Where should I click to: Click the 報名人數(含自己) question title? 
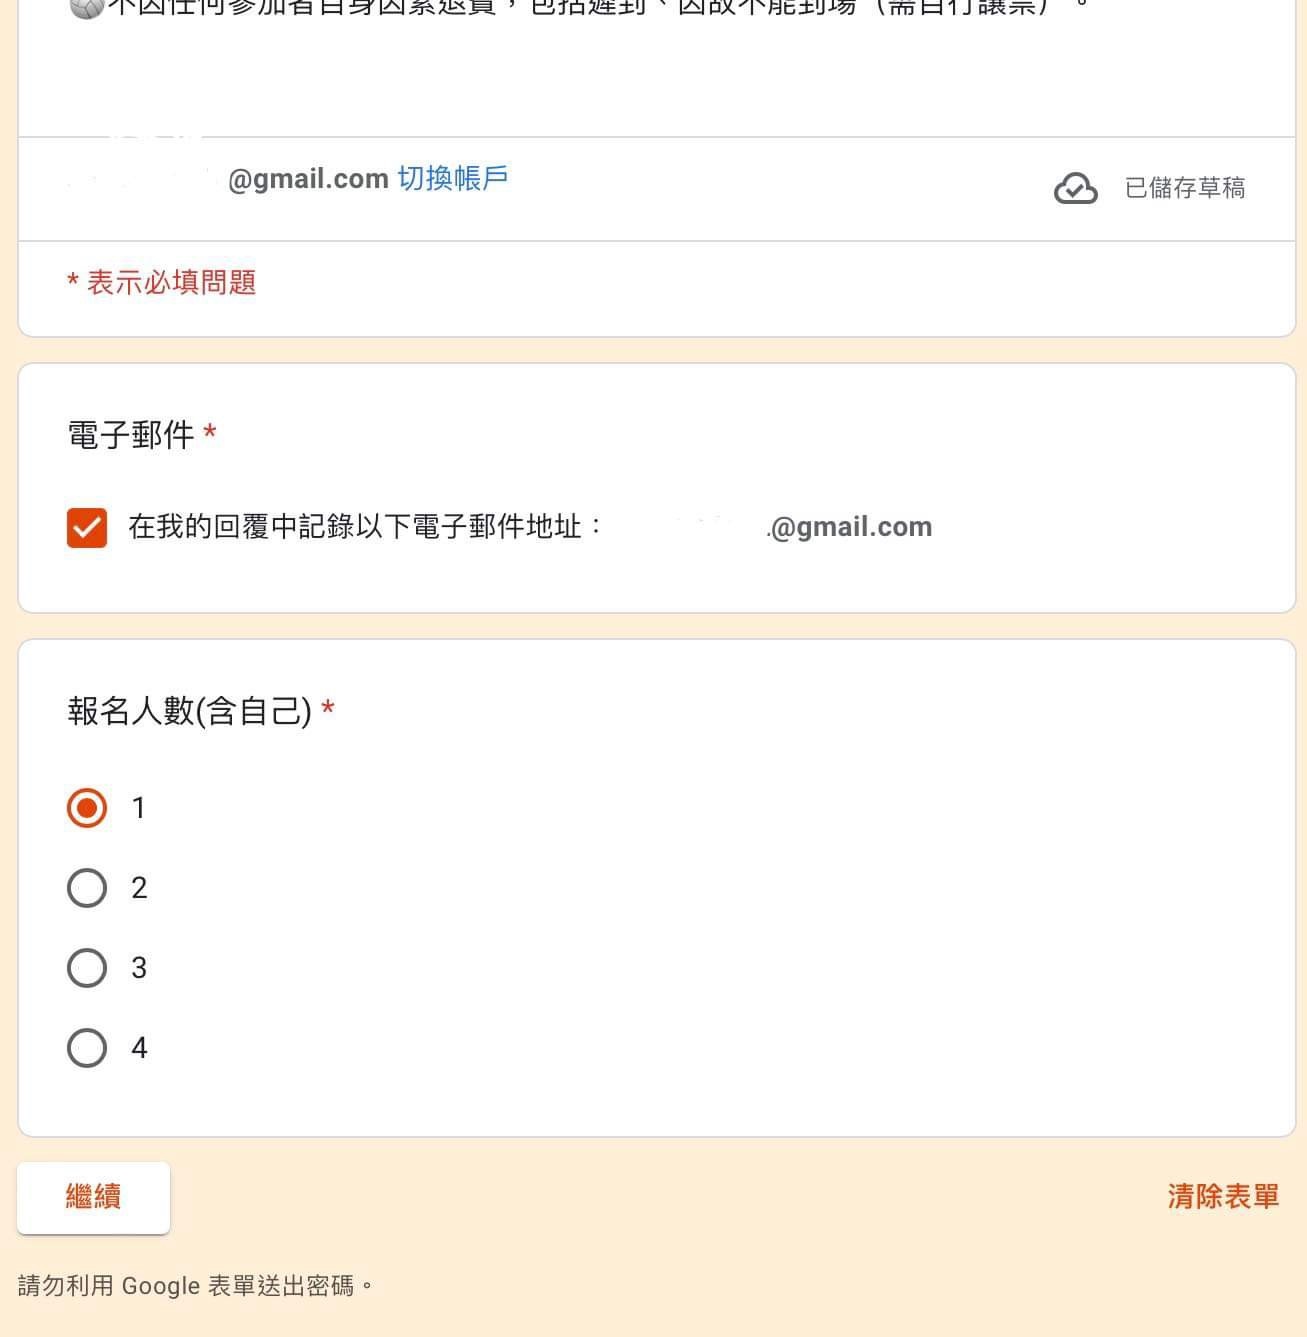point(189,711)
